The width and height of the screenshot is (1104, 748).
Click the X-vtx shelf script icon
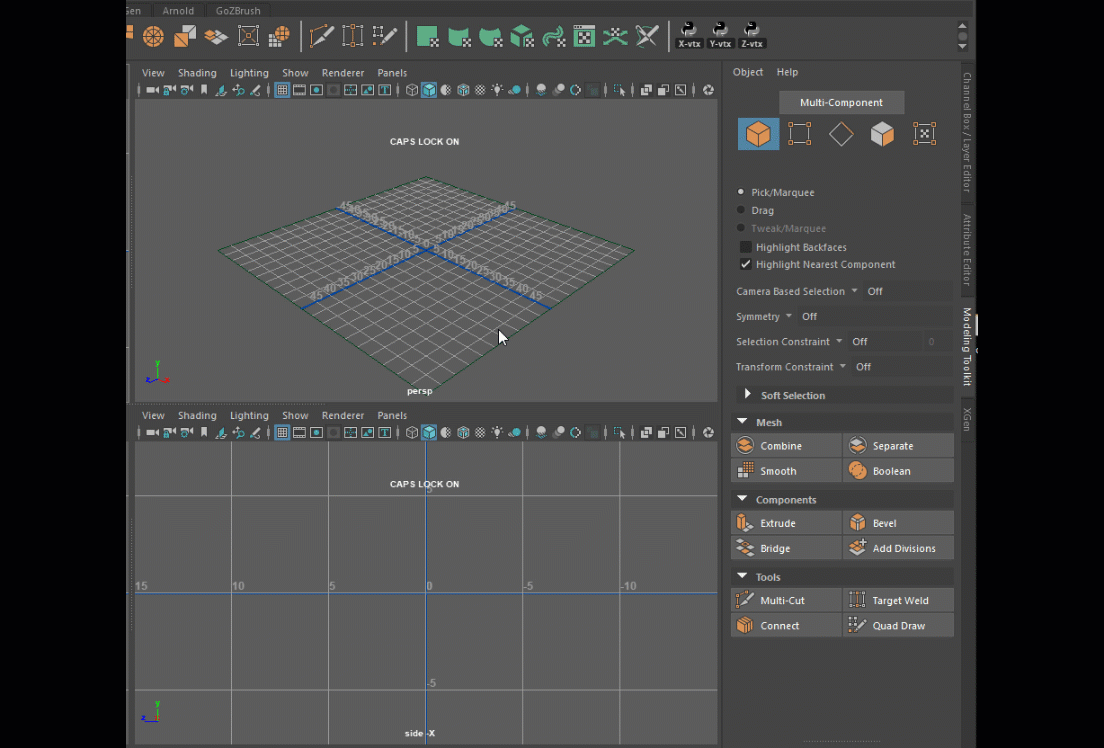tap(689, 35)
